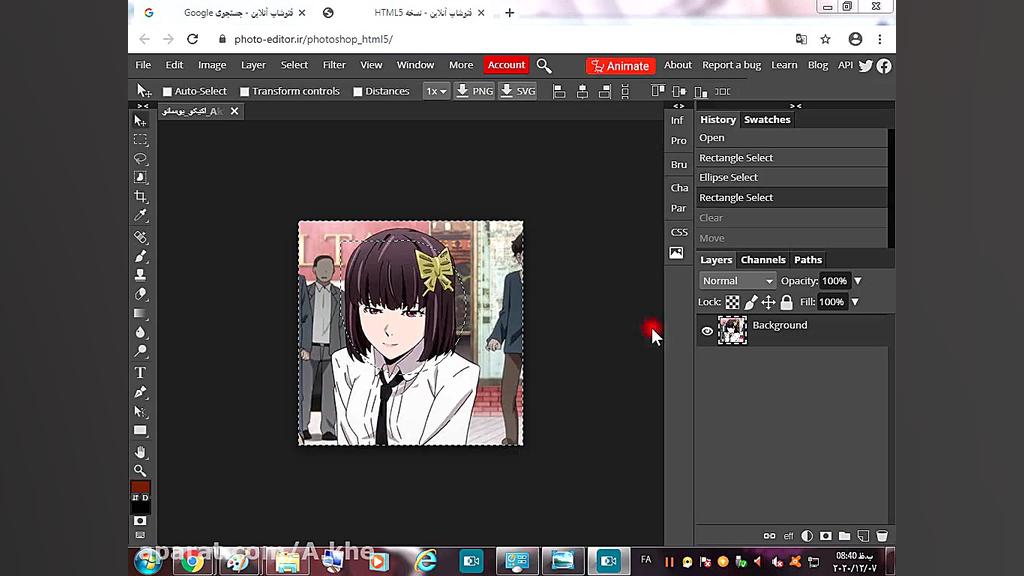
Task: Open the background black color swatch
Action: [141, 507]
